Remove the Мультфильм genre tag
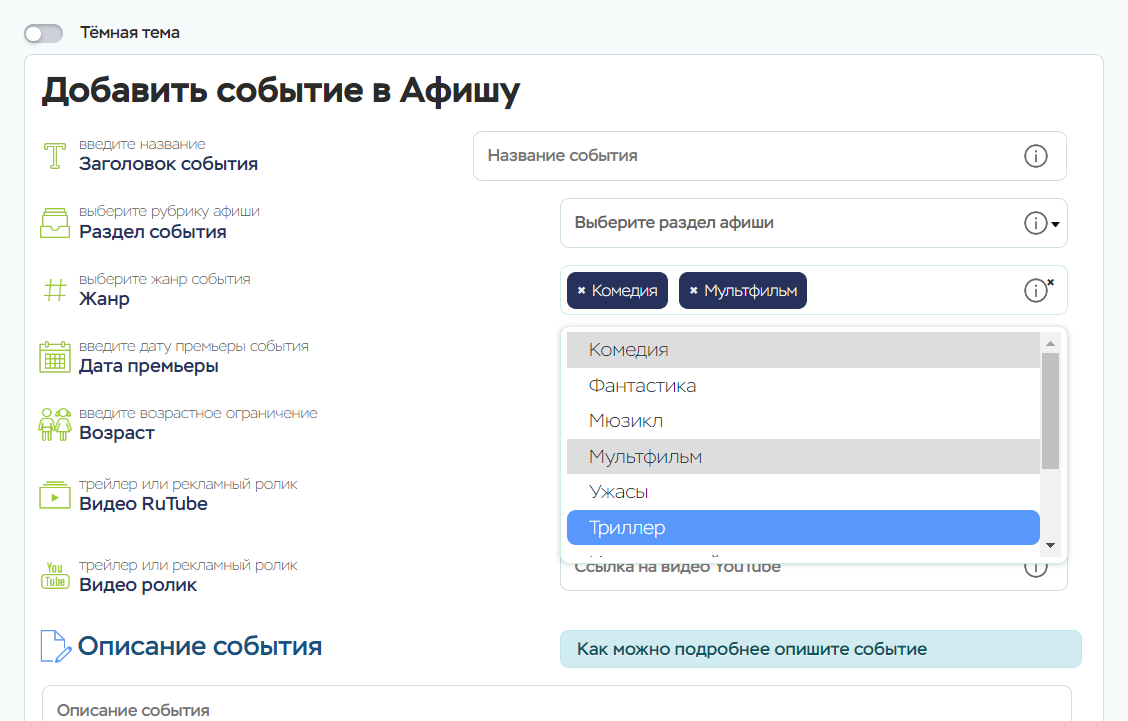This screenshot has width=1128, height=721. click(x=693, y=291)
